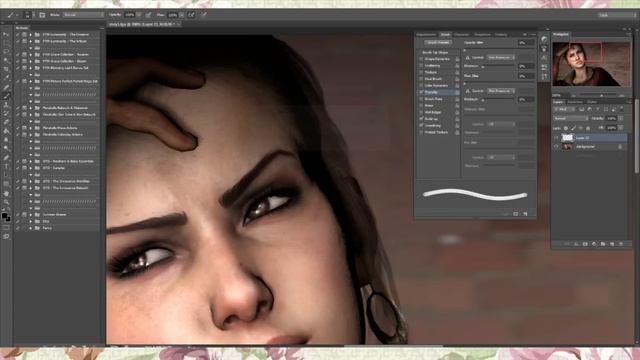Click create new group folder icon
The height and width of the screenshot is (360, 640).
(x=603, y=244)
